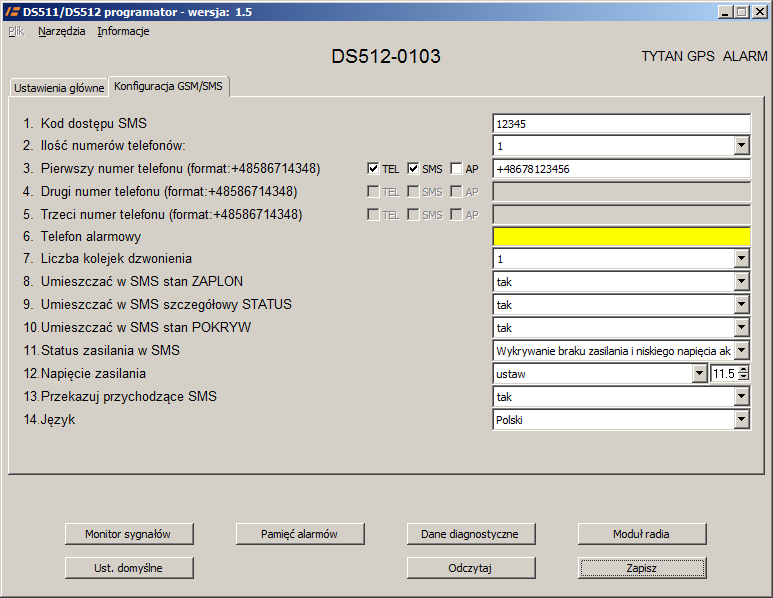Screen dimensions: 773x598
Task: Open the Narzędzia menu
Action: 62,32
